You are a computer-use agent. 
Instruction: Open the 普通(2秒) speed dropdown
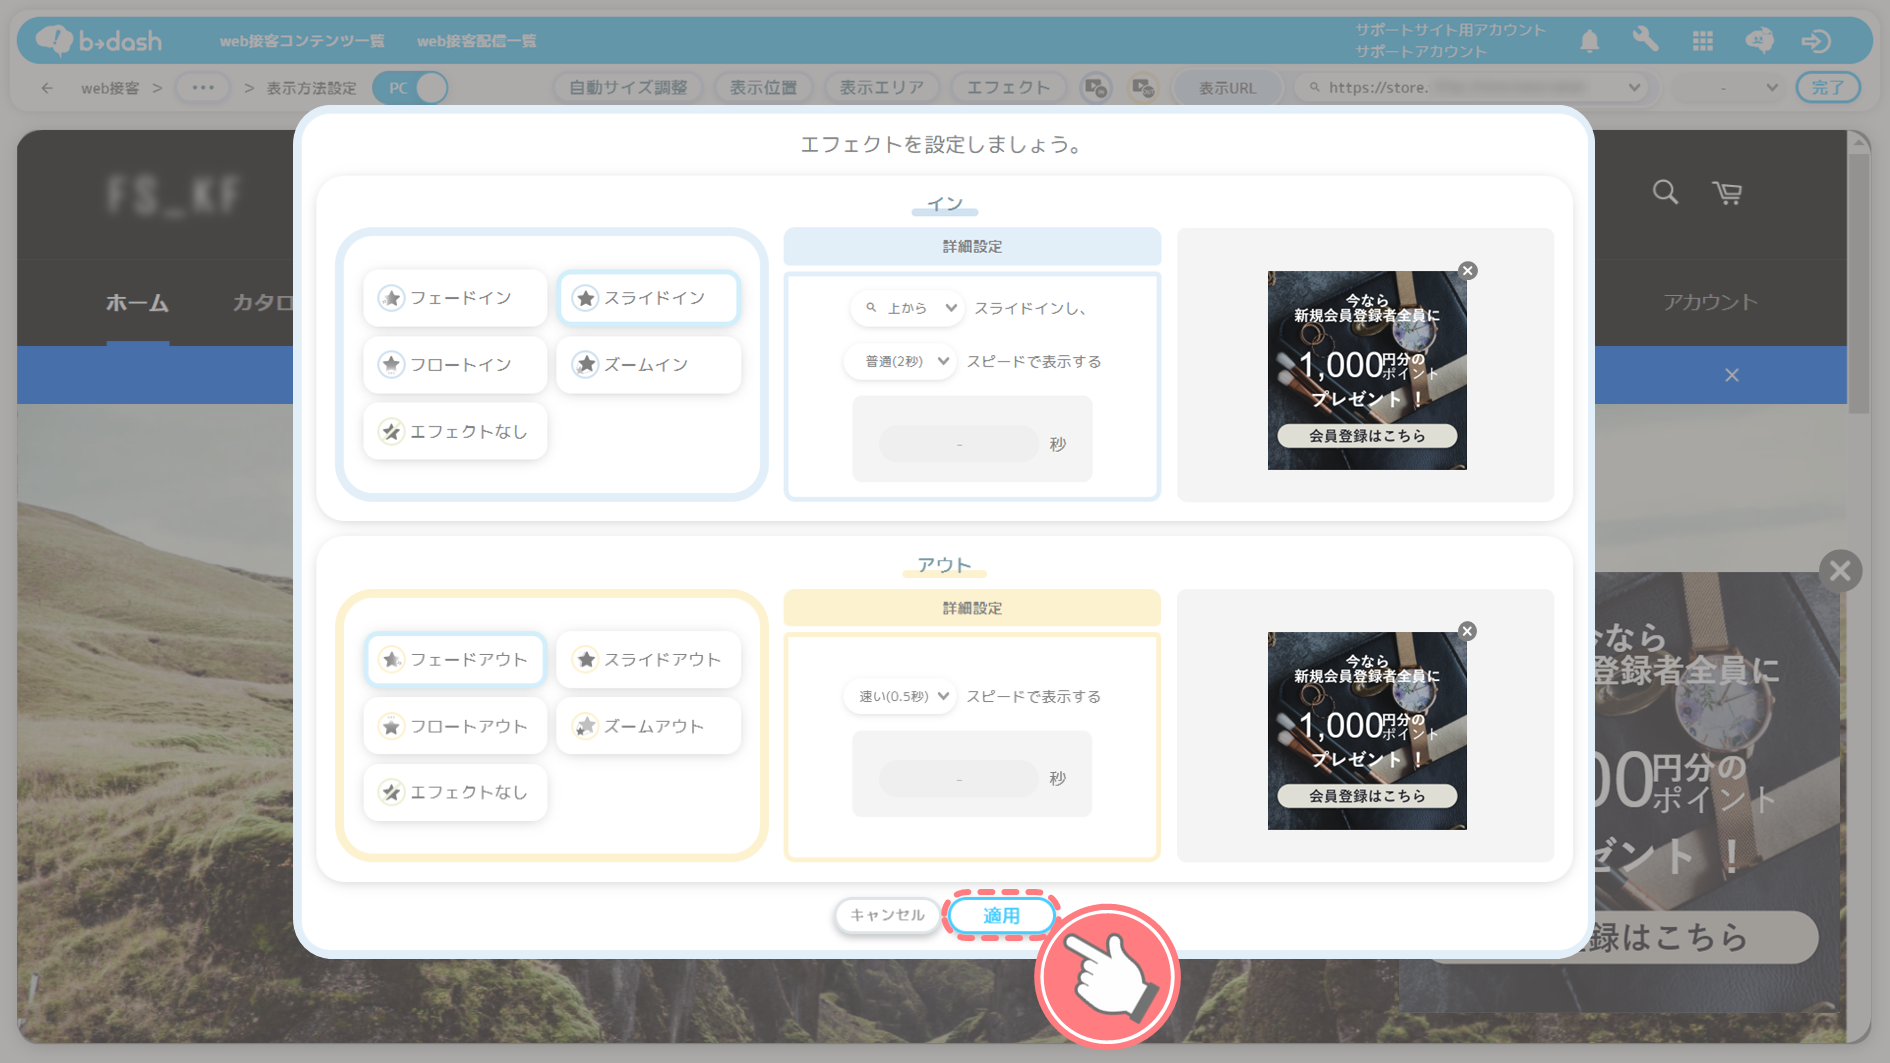click(900, 361)
